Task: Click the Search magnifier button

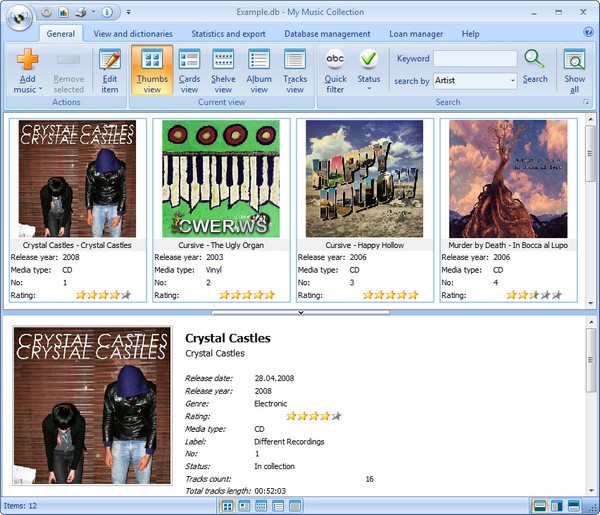Action: point(535,67)
